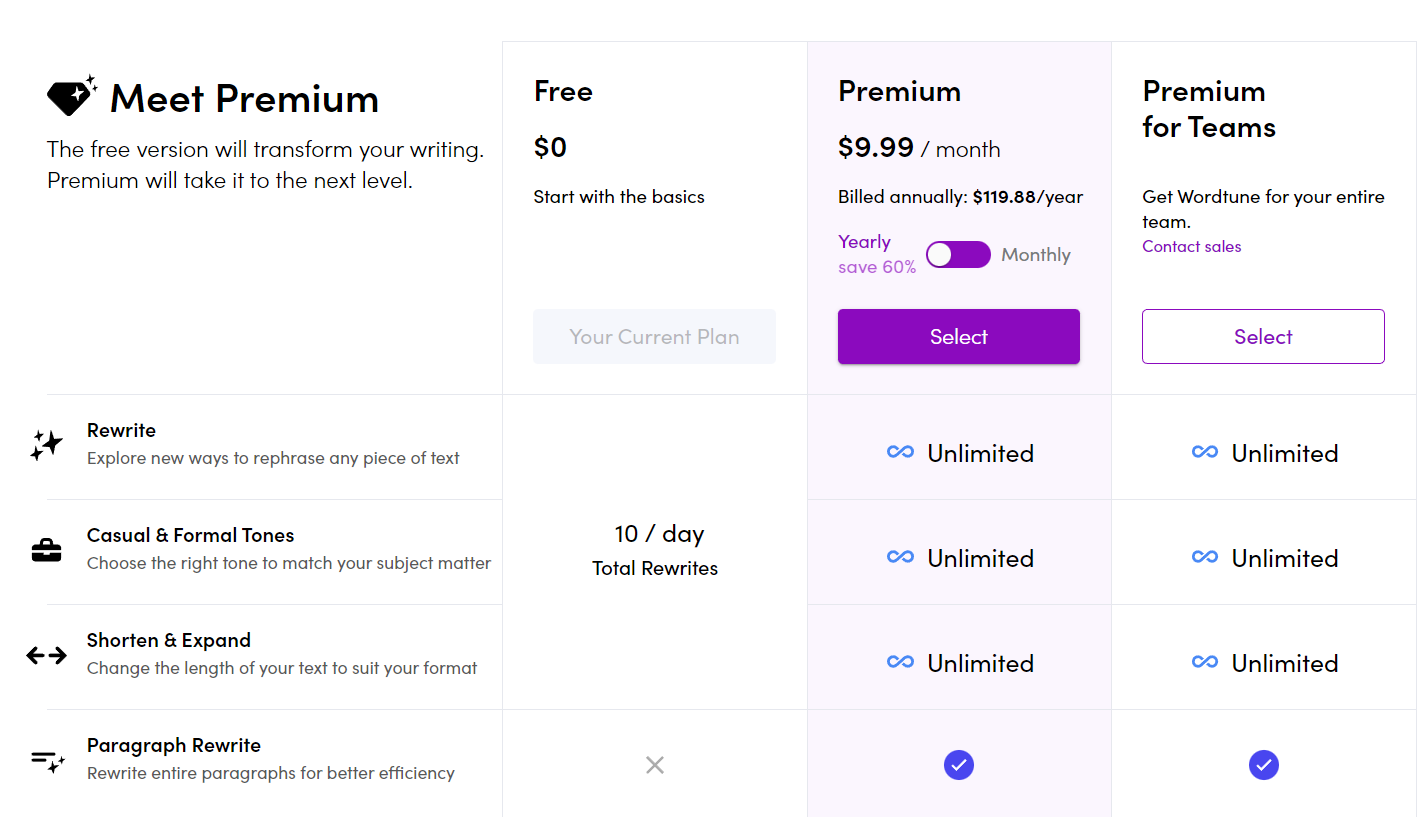
Task: Click the 10 / day Total Rewrites cell
Action: point(655,550)
